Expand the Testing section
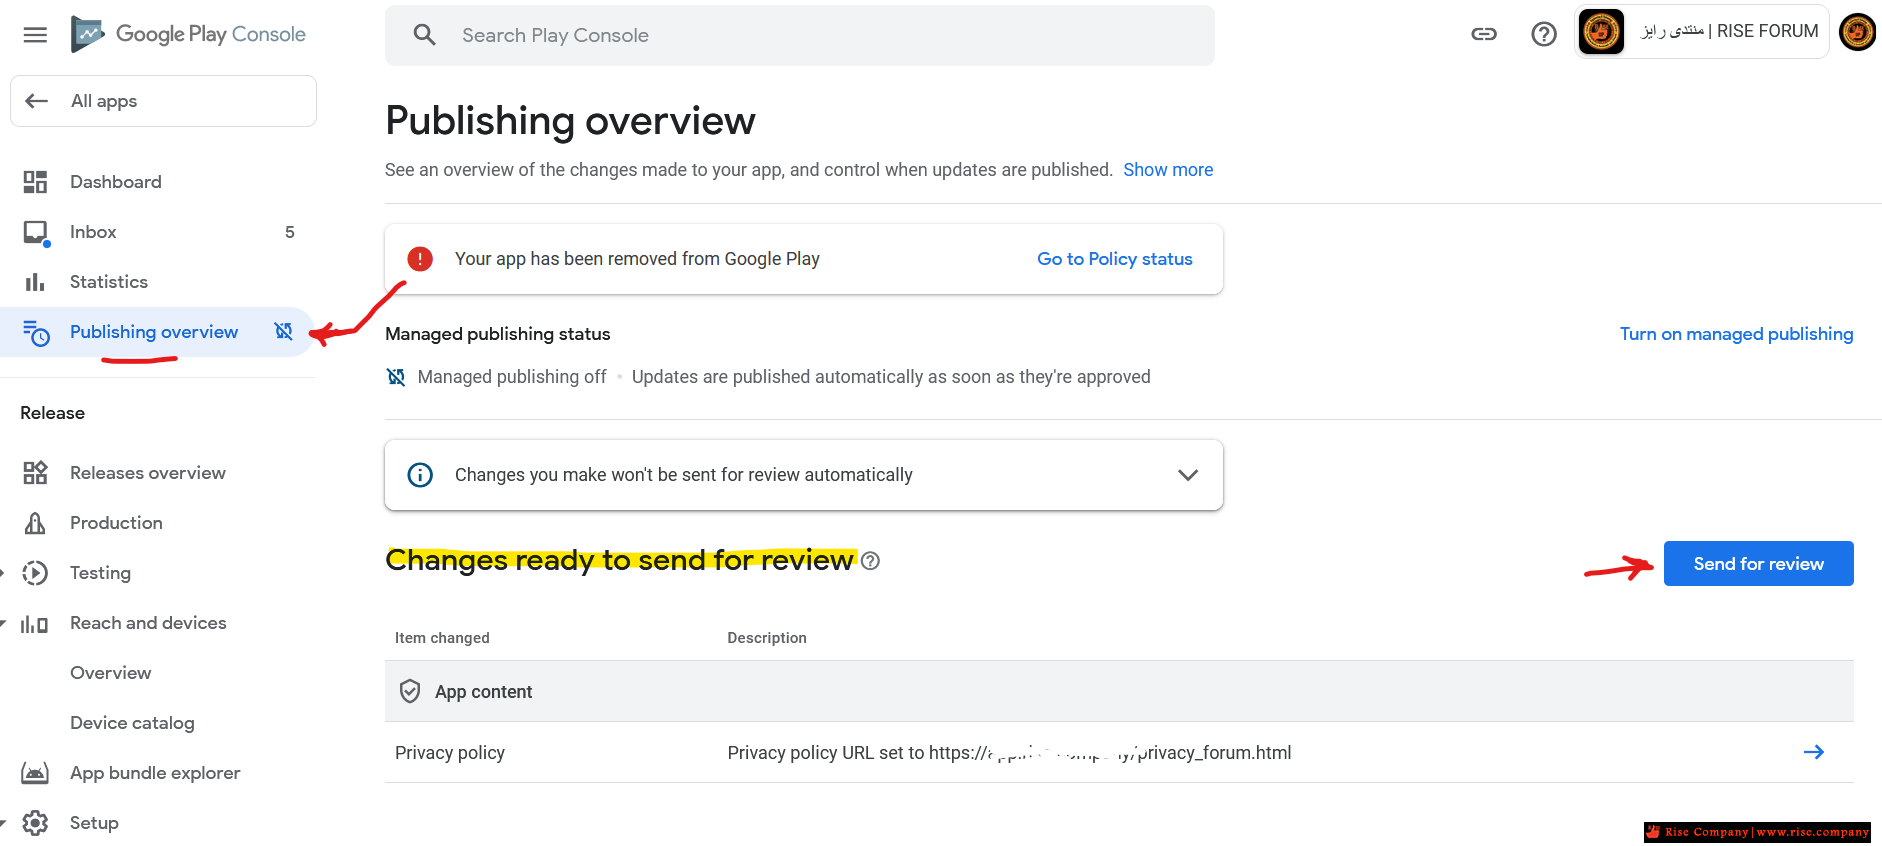The height and width of the screenshot is (846, 1882). tap(3, 573)
